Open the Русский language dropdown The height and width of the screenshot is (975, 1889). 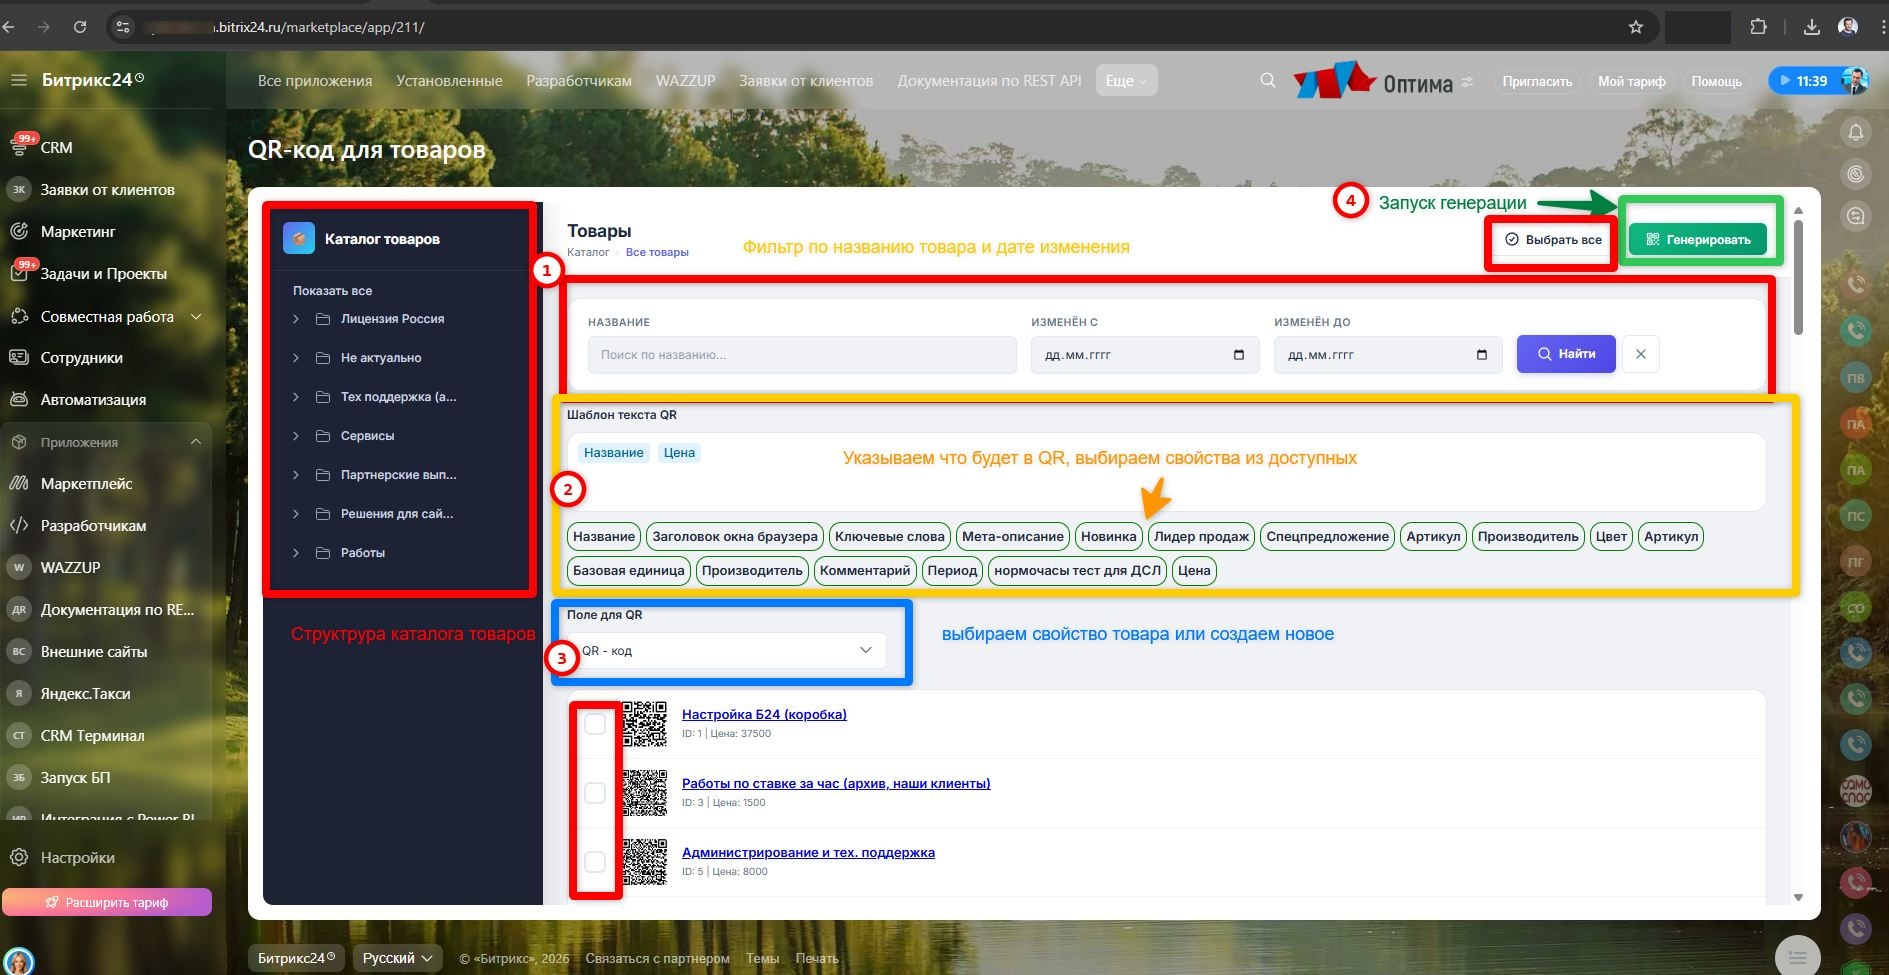coord(397,958)
